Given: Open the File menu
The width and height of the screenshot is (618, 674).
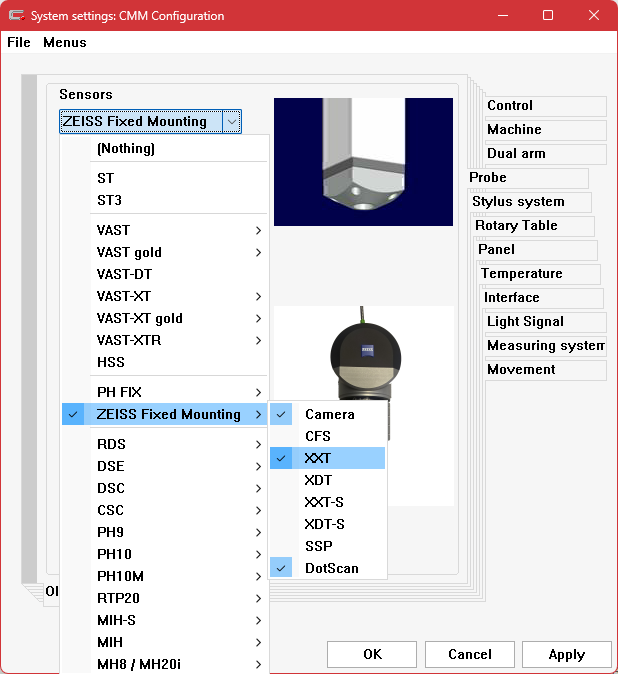Looking at the screenshot, I should click(19, 43).
